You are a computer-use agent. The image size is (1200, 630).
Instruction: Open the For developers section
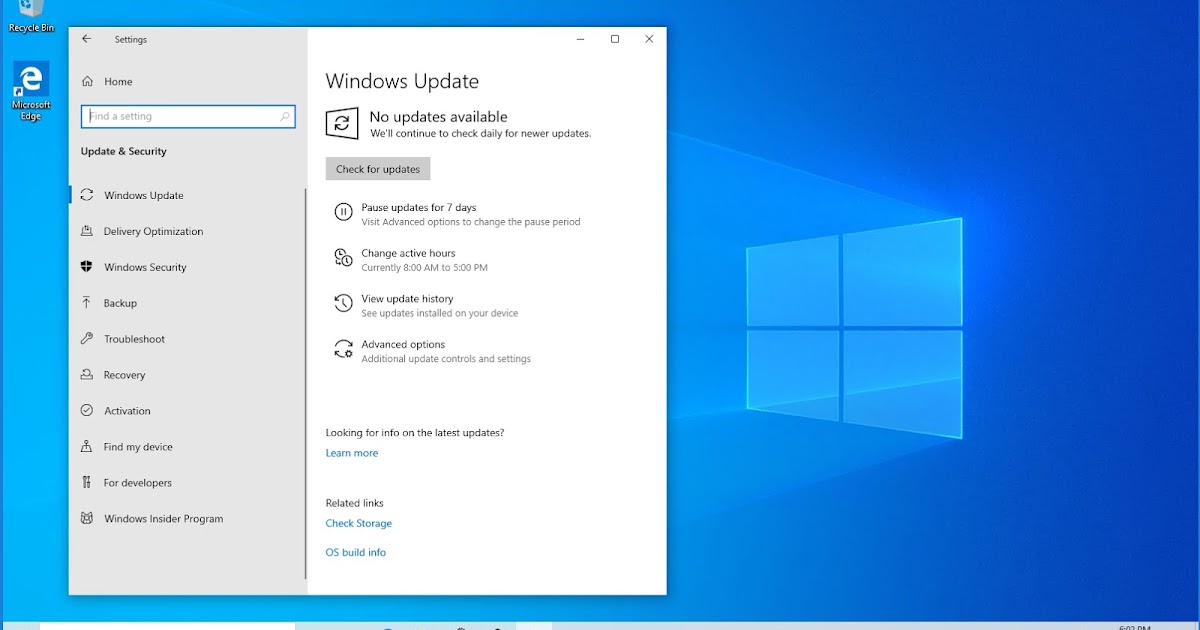pos(134,483)
